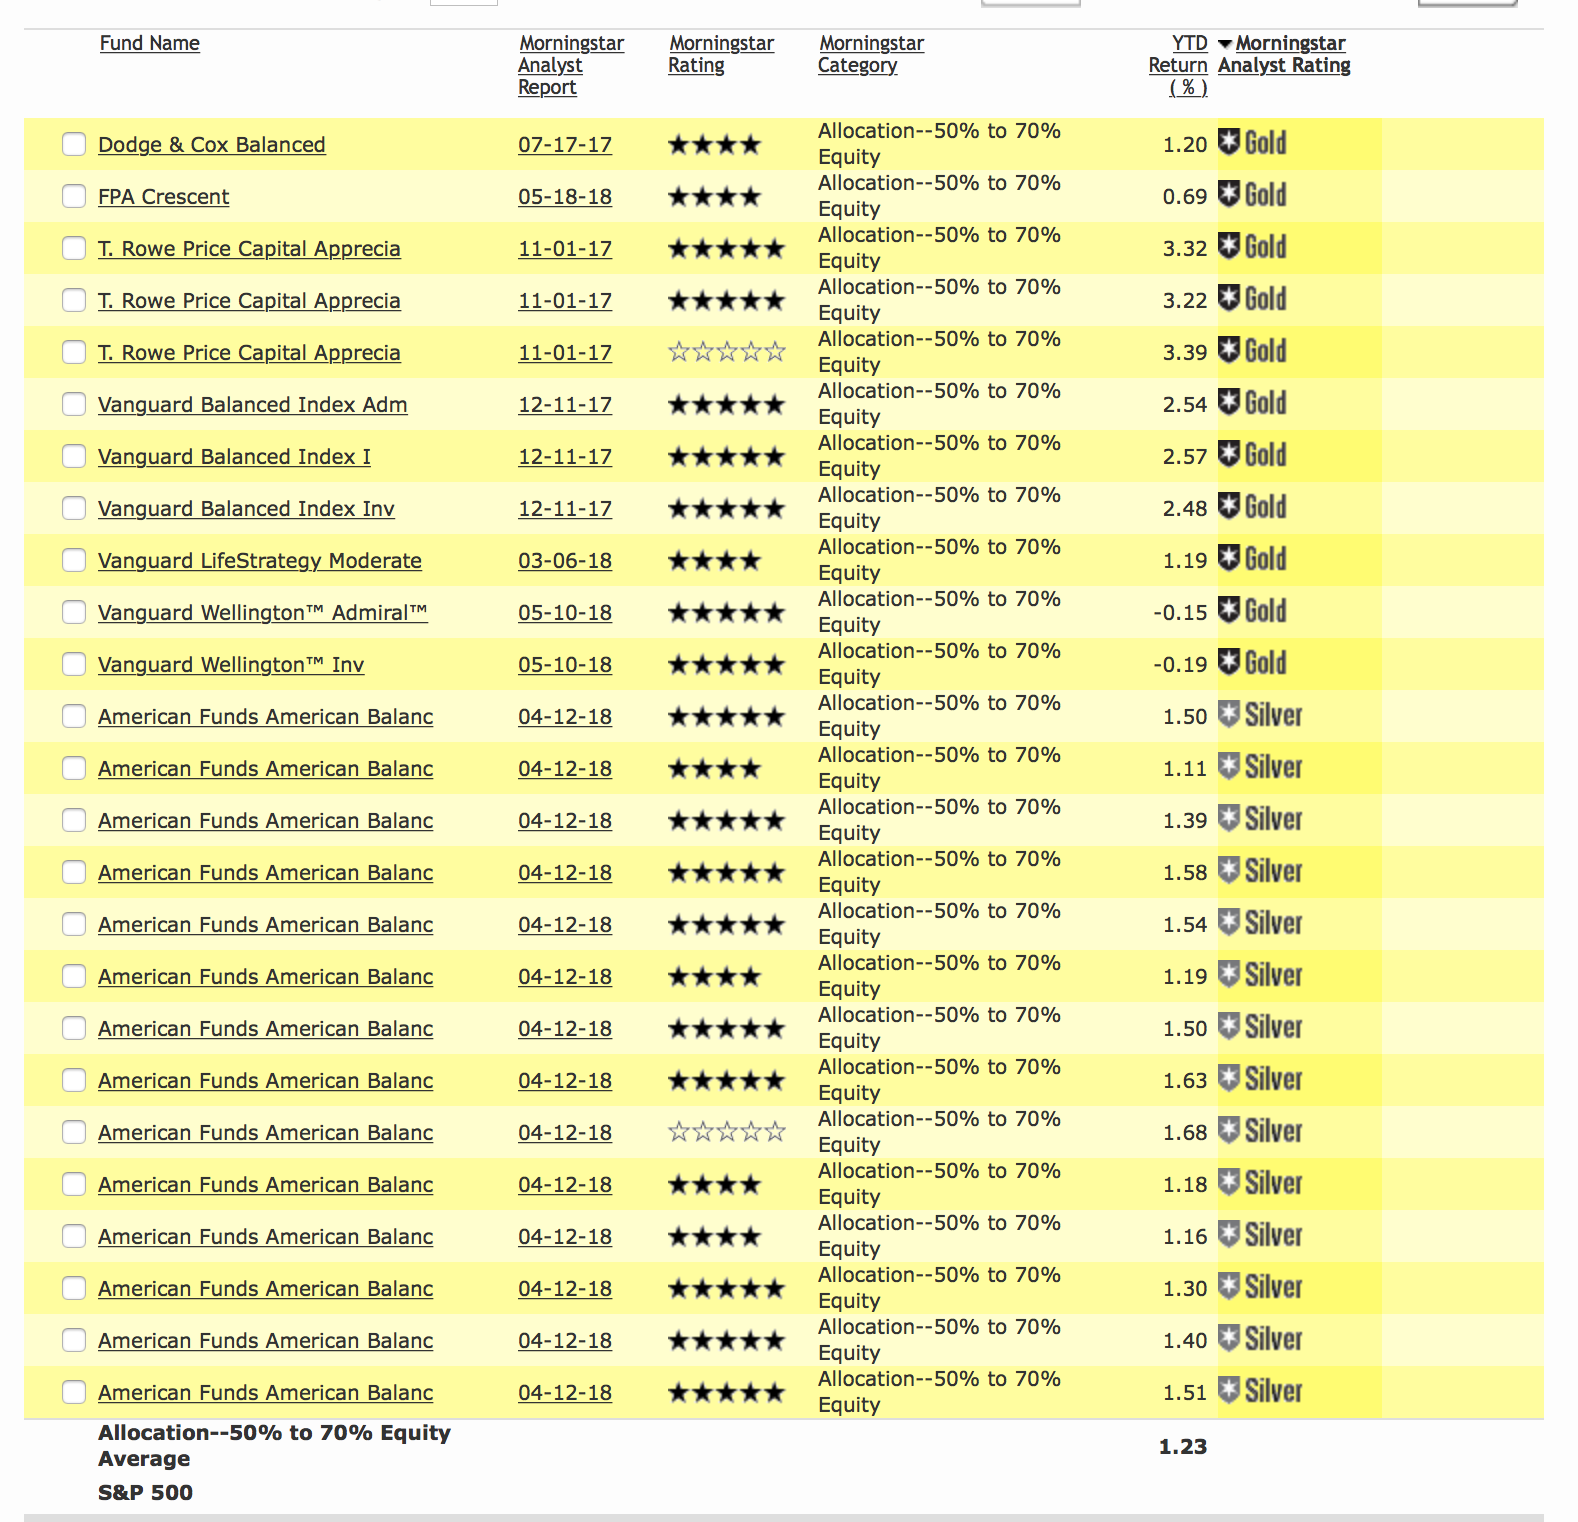
Task: Open the FPA Crescent fund link
Action: point(164,196)
